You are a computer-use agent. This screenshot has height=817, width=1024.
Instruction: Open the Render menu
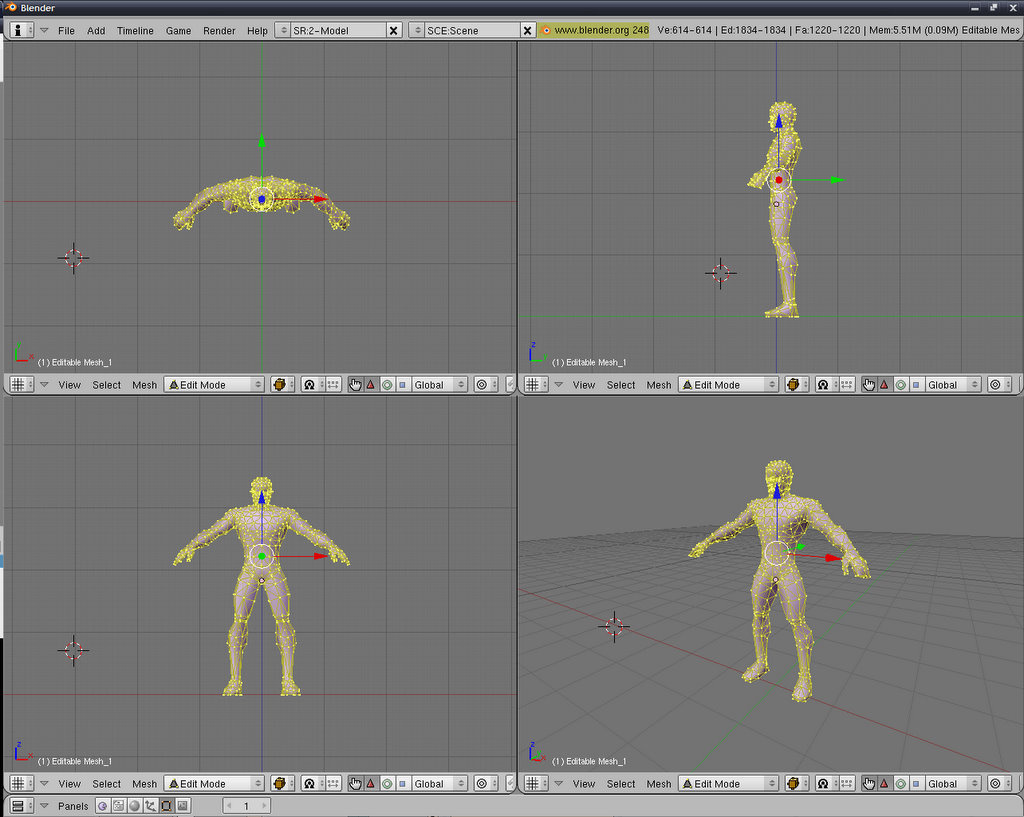(219, 30)
